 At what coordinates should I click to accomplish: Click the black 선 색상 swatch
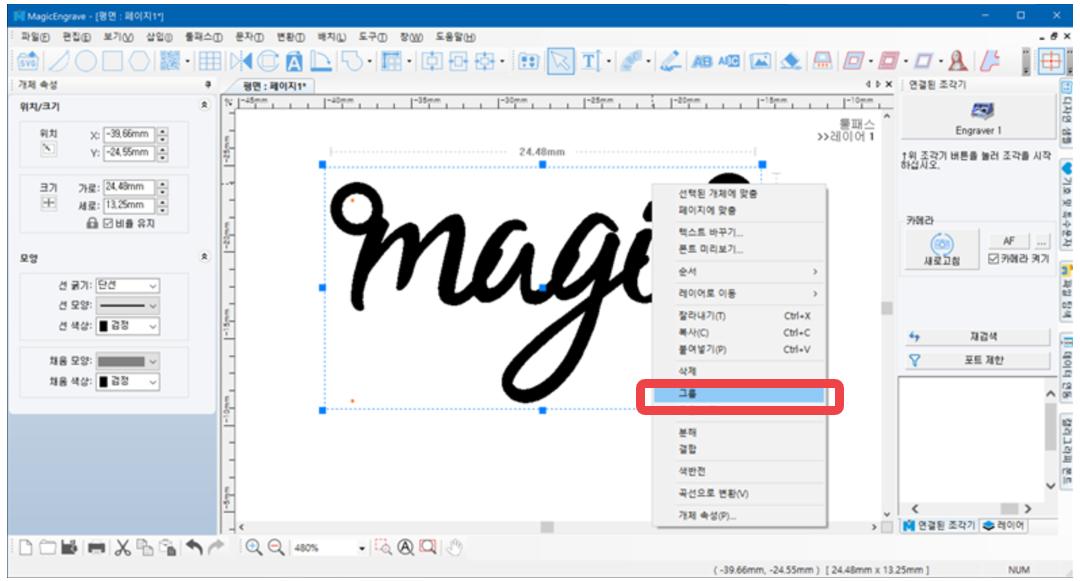click(103, 326)
